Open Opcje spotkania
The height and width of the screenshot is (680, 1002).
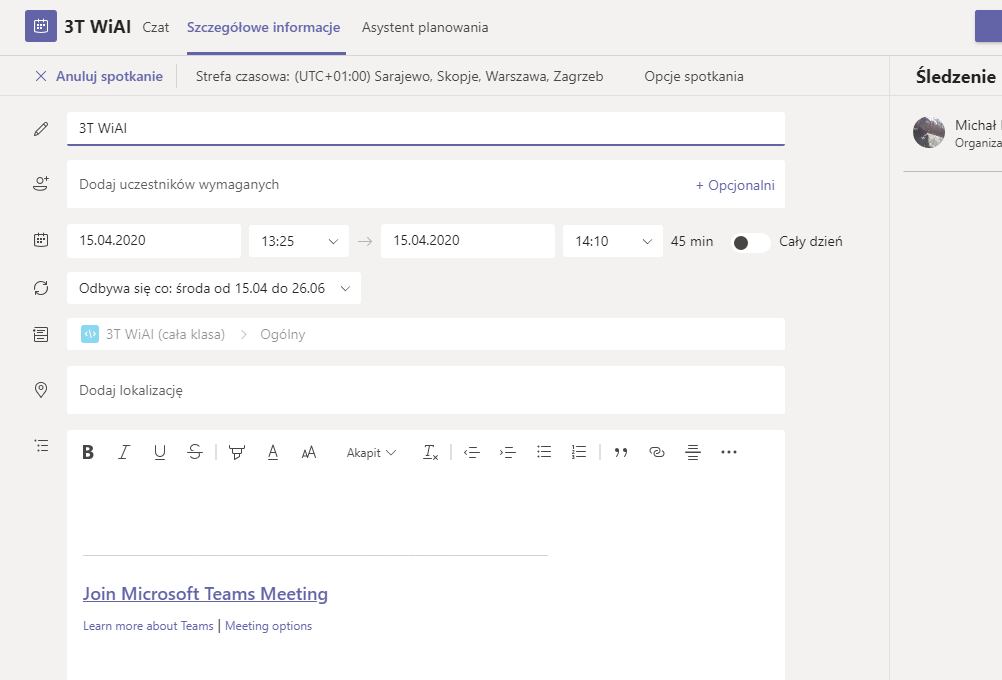[x=694, y=76]
